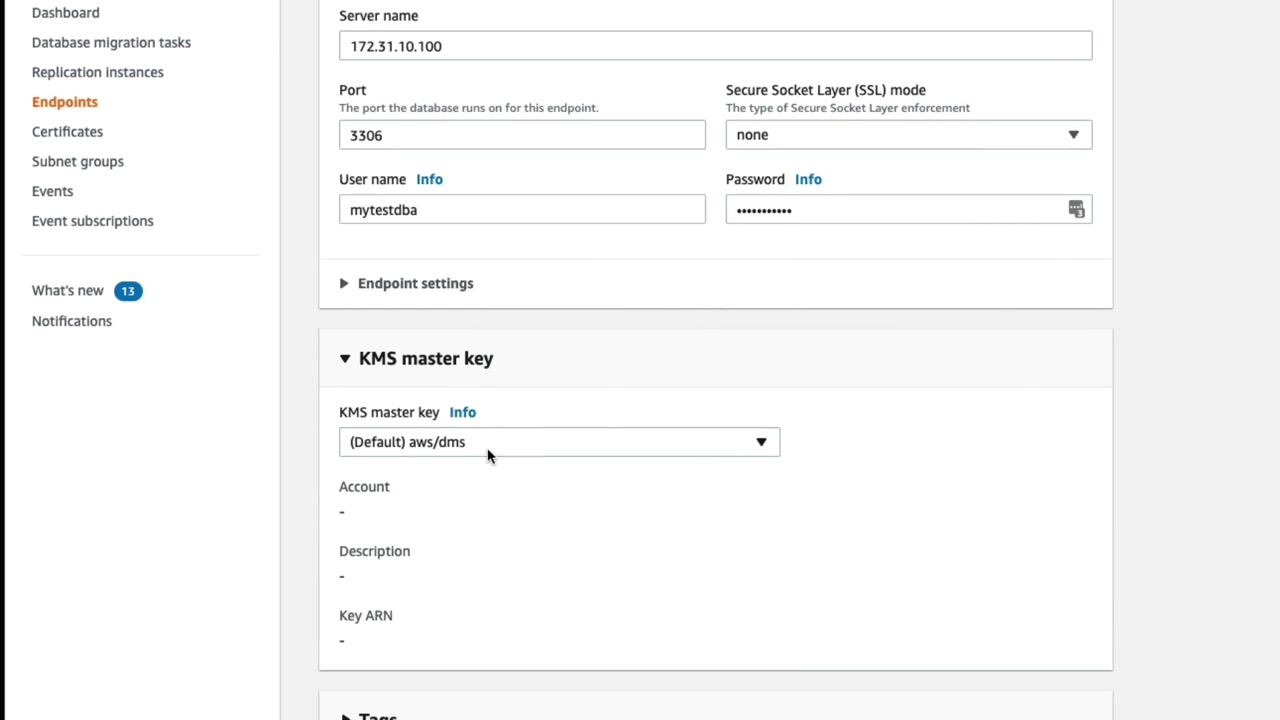Click the Info link beside User name
The width and height of the screenshot is (1280, 720).
[x=429, y=179]
